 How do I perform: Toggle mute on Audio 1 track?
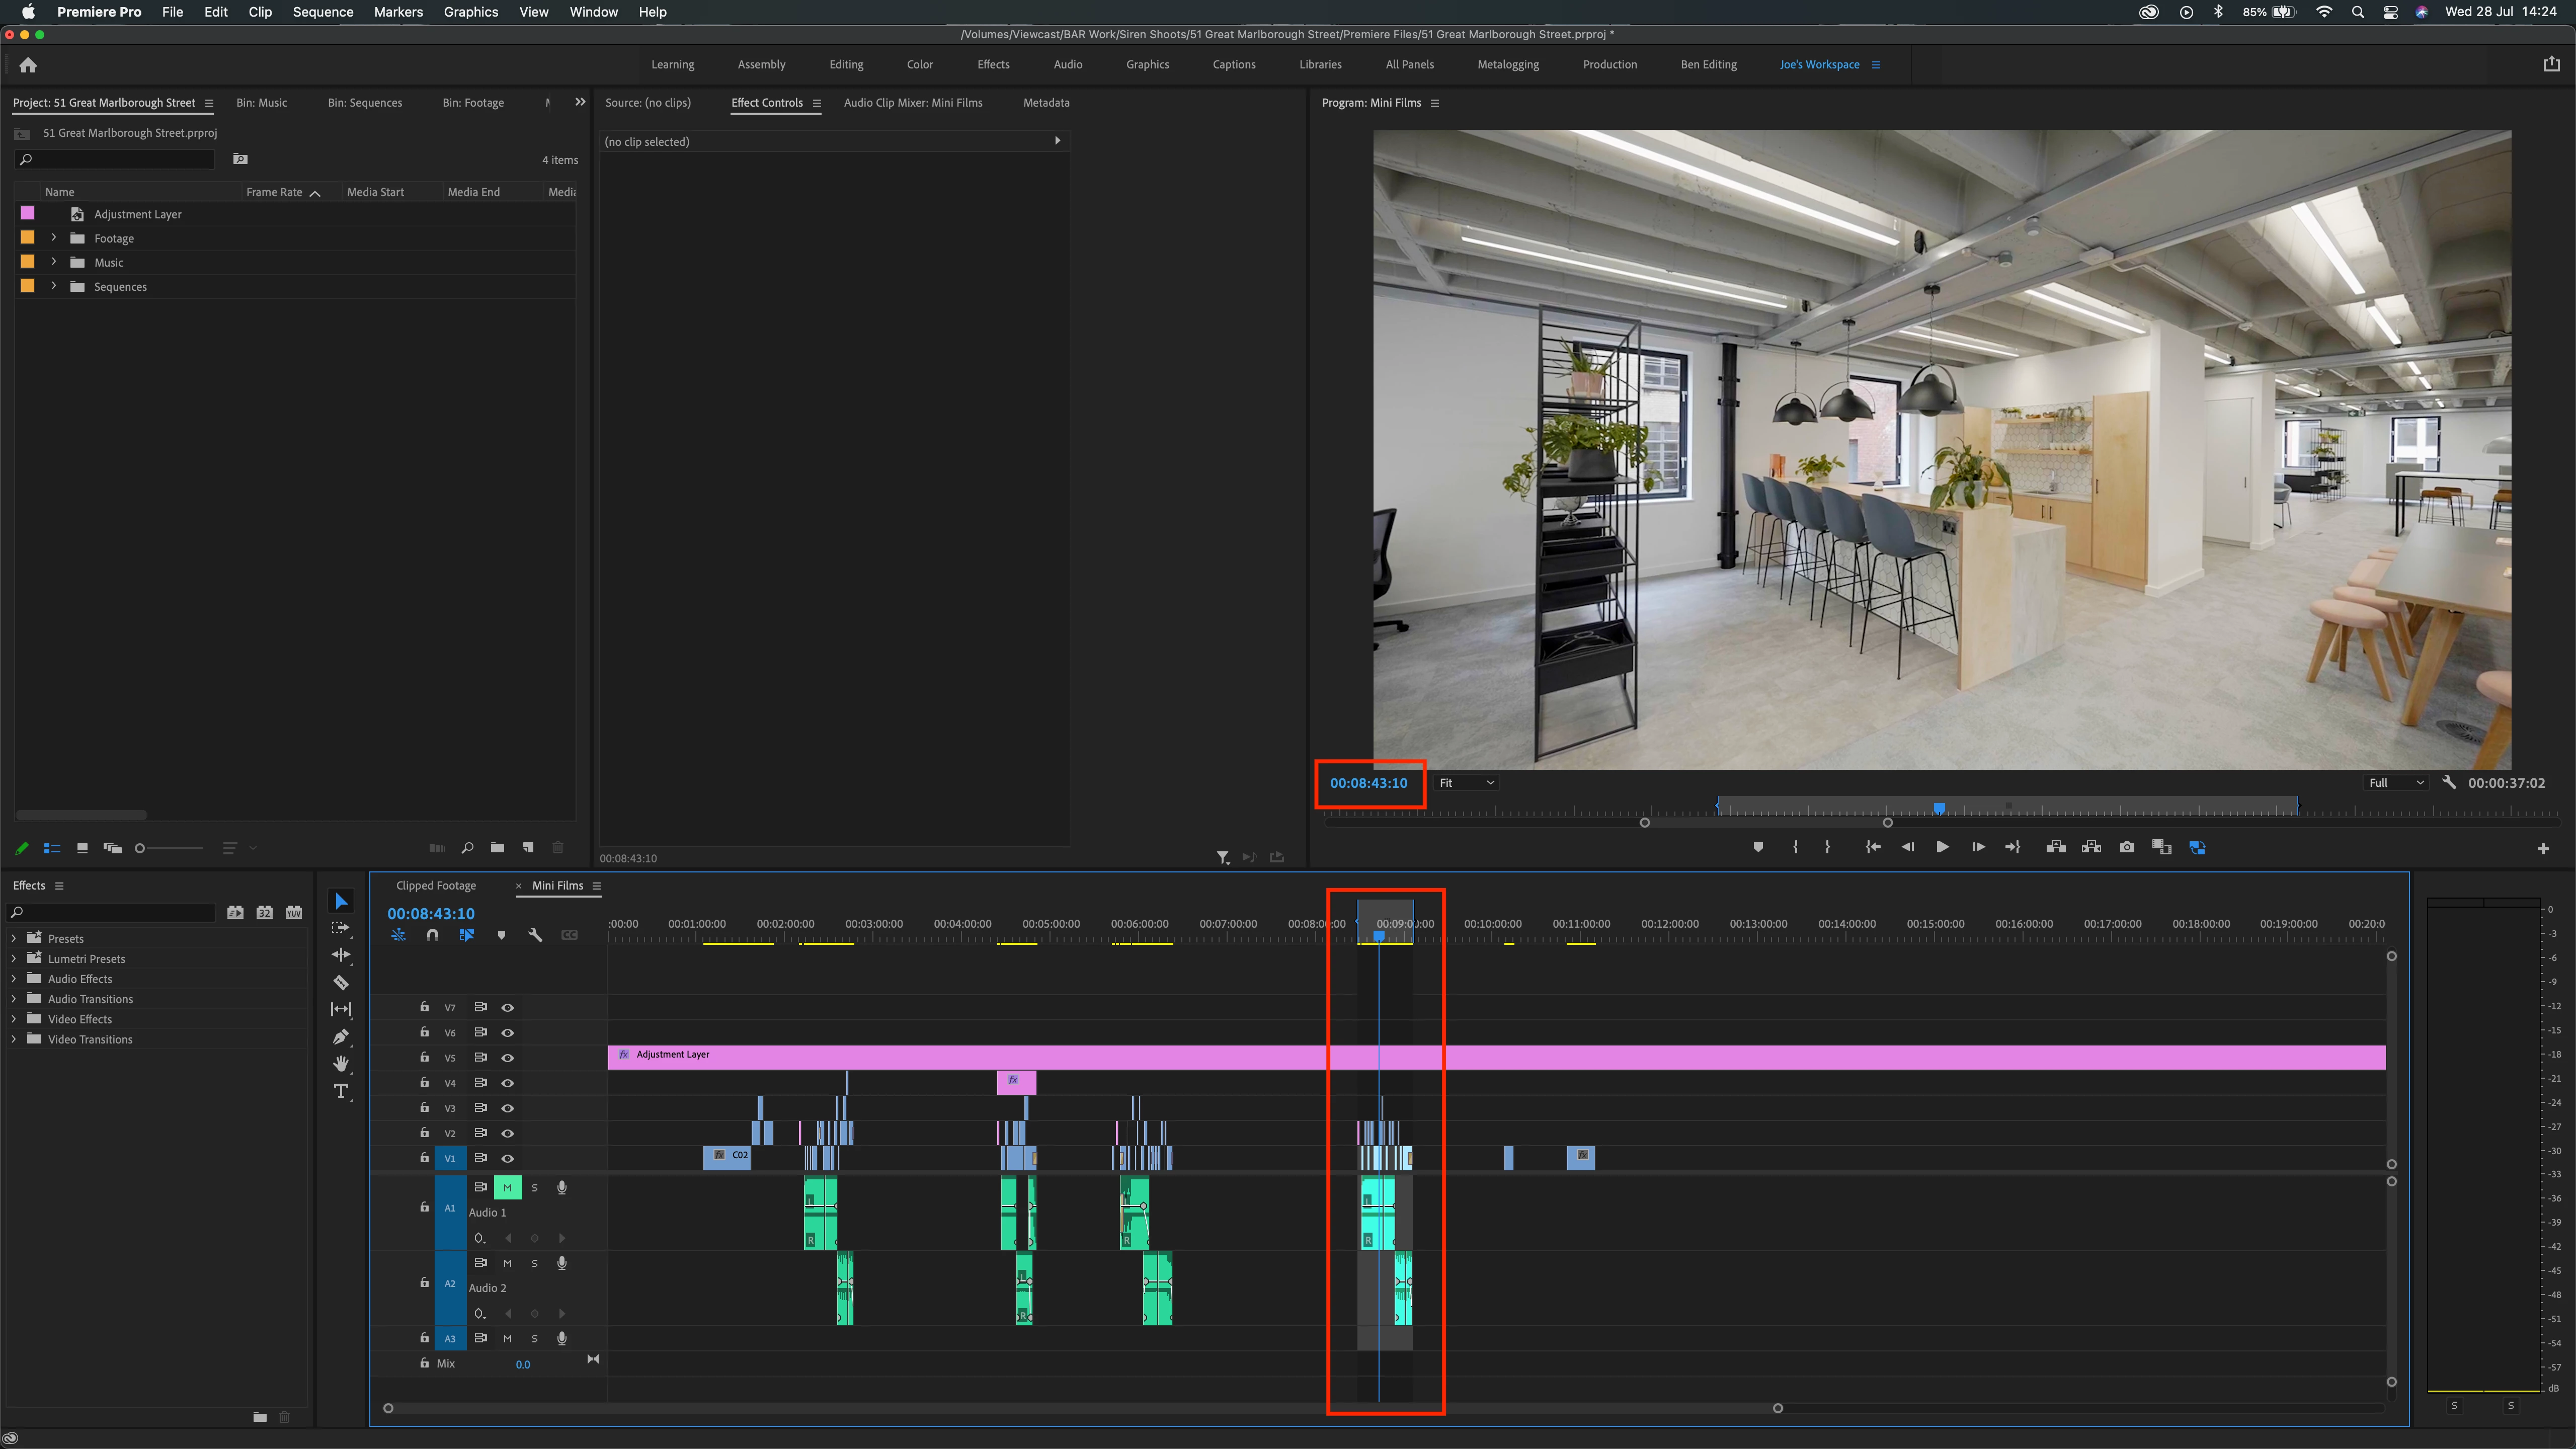tap(507, 1187)
